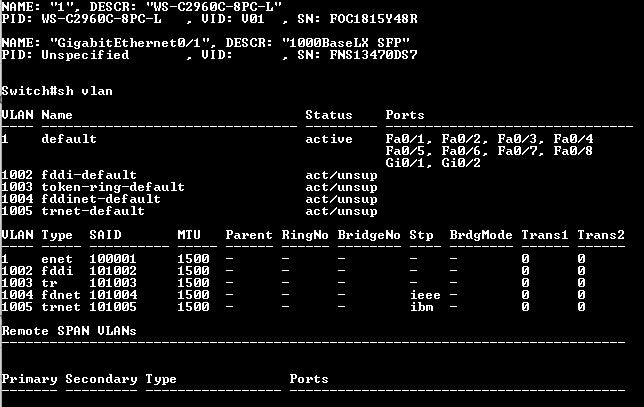Screen dimensions: 644x407
Task: Click port Fa0/8 in VLAN list
Action: coord(573,151)
